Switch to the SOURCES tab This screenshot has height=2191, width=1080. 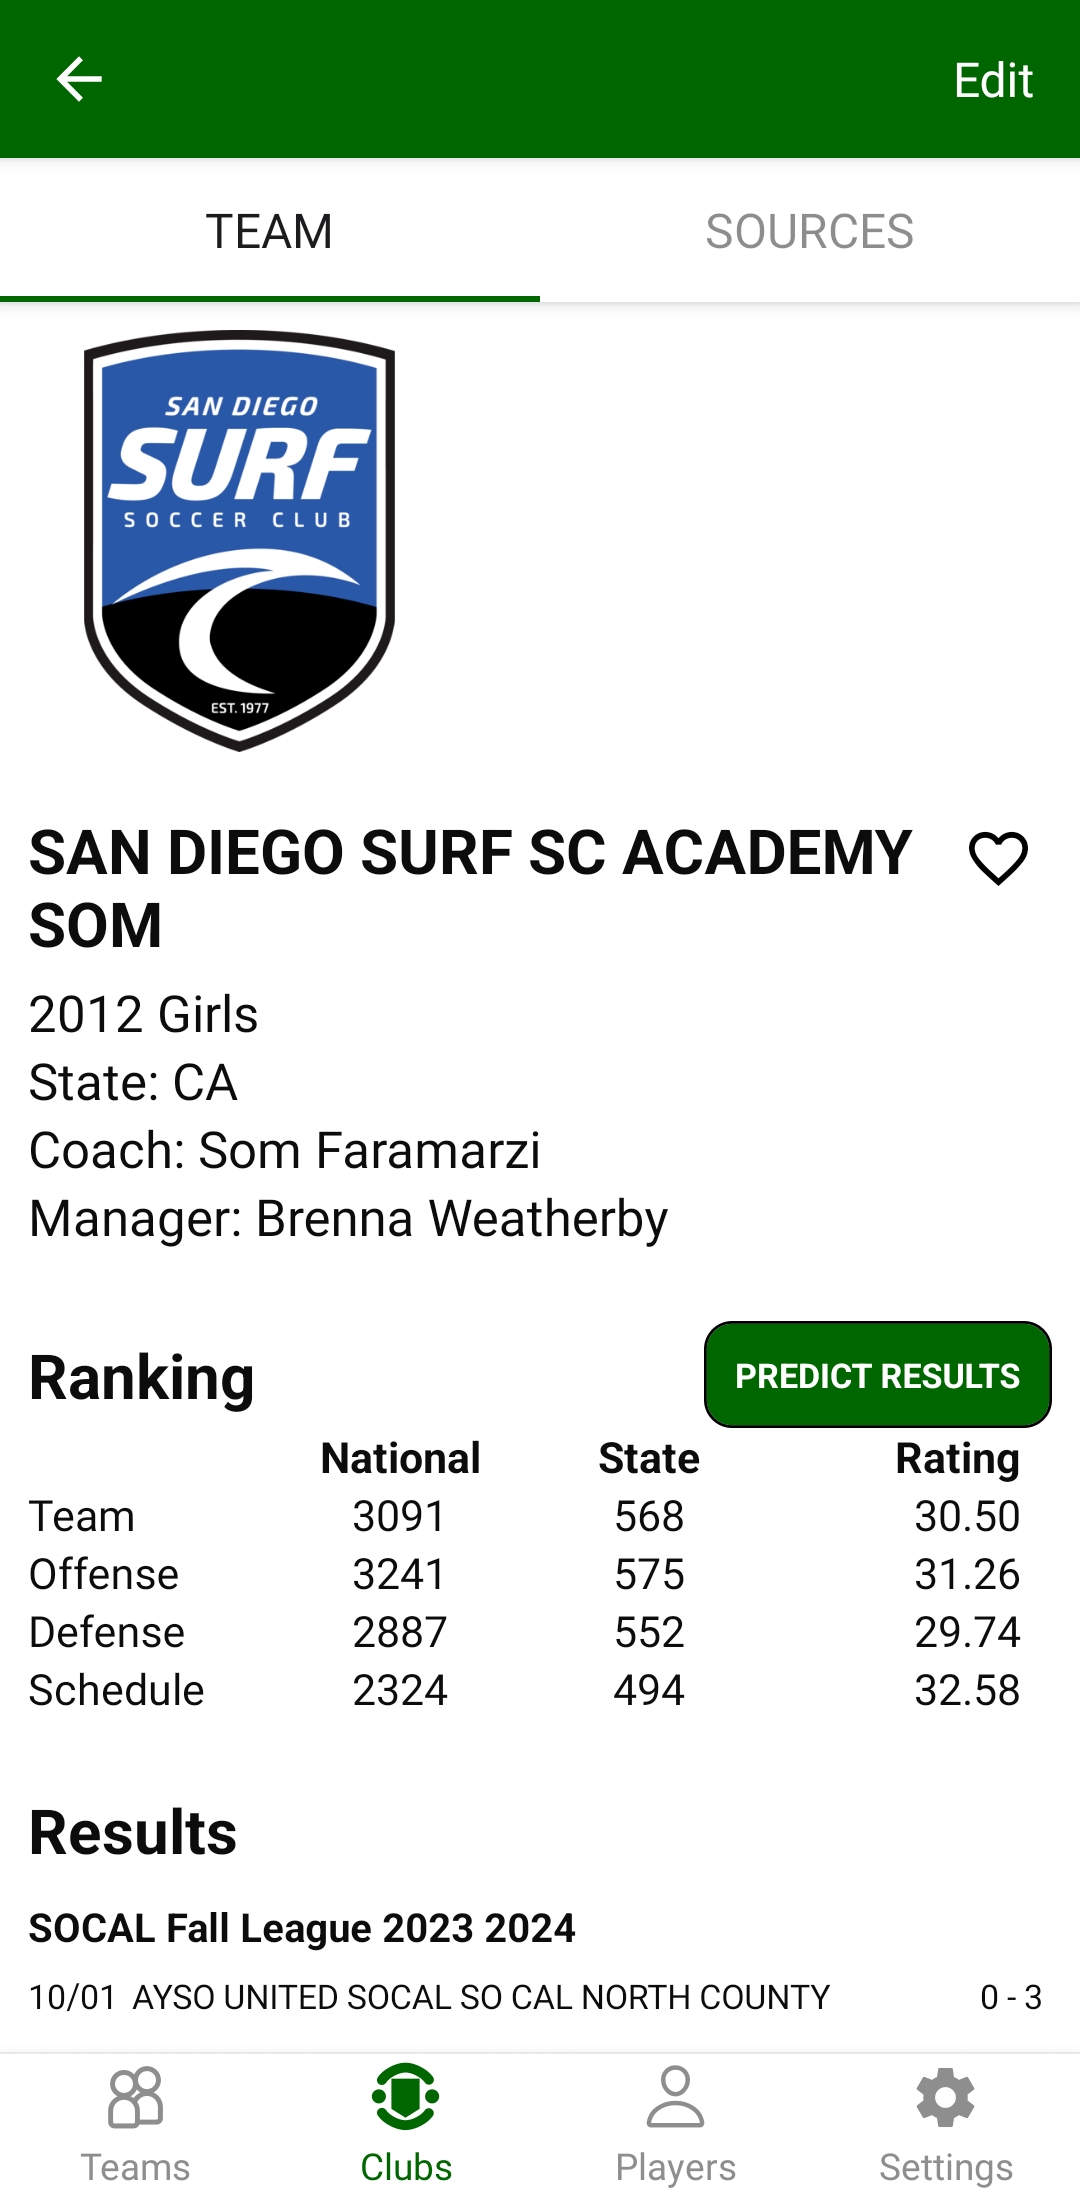click(x=809, y=232)
